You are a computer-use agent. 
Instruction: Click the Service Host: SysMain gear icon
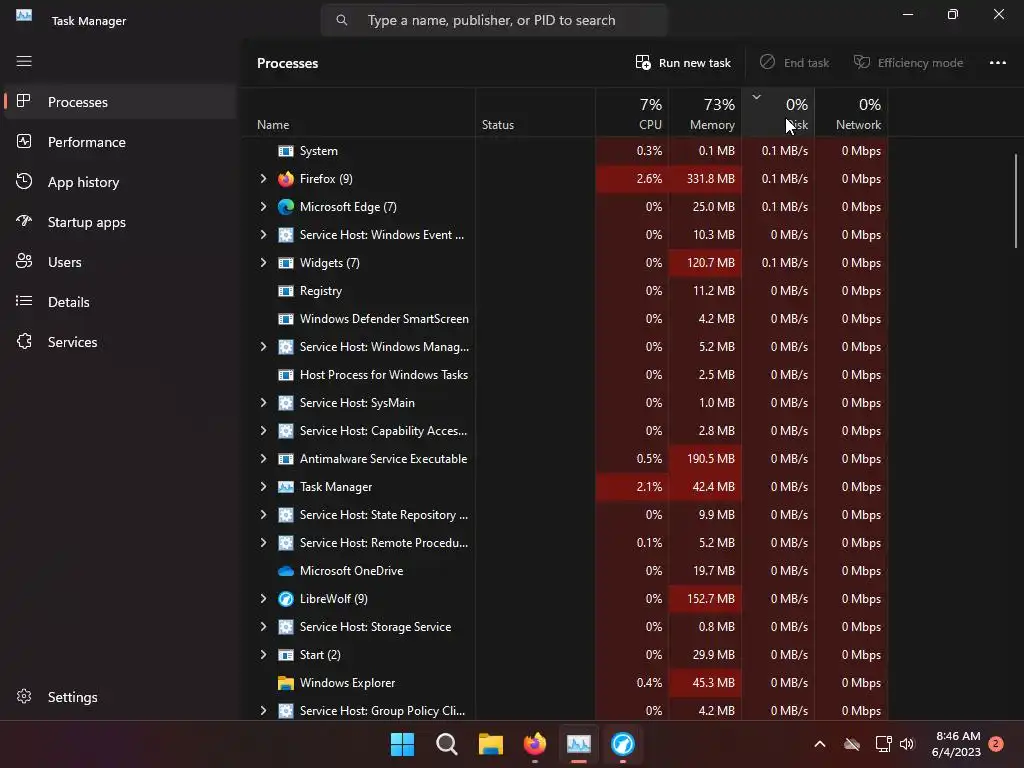click(x=286, y=403)
